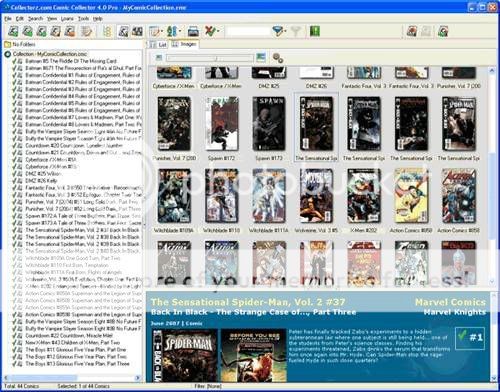The height and width of the screenshot is (392, 500).
Task: Click the rightmost green comic icon on the toolbar
Action: point(443,31)
